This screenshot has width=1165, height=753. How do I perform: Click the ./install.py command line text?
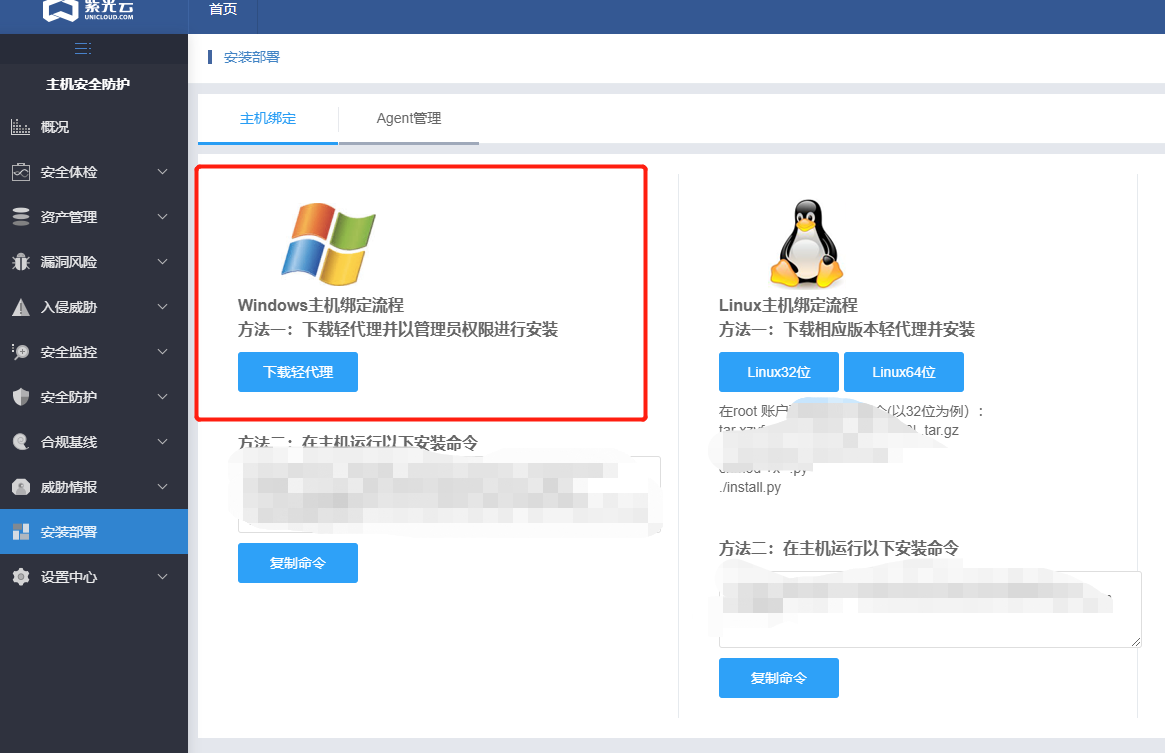(750, 488)
